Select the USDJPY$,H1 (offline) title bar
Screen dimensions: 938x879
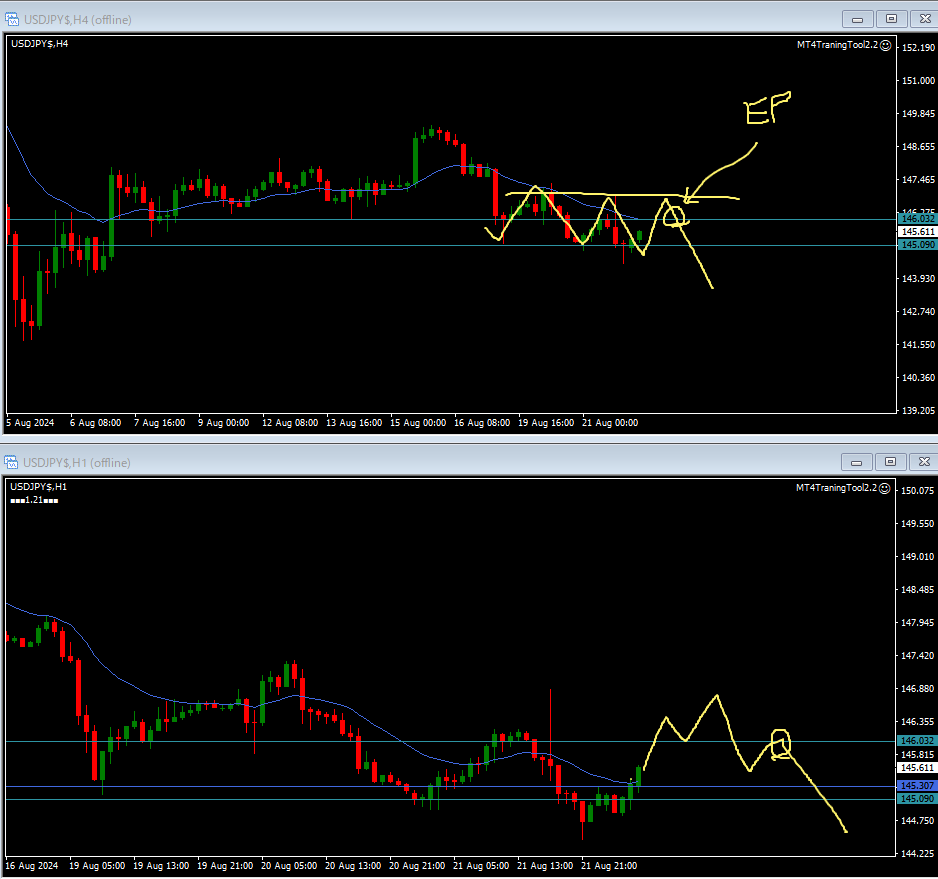point(400,461)
